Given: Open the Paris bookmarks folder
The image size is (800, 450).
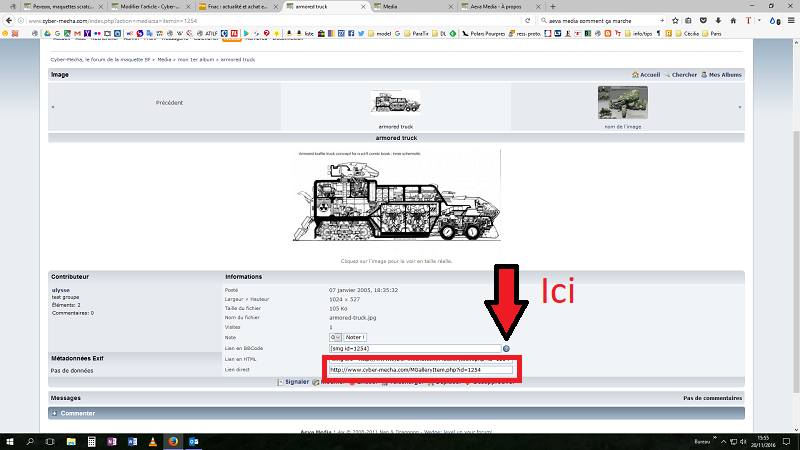Looking at the screenshot, I should point(713,34).
